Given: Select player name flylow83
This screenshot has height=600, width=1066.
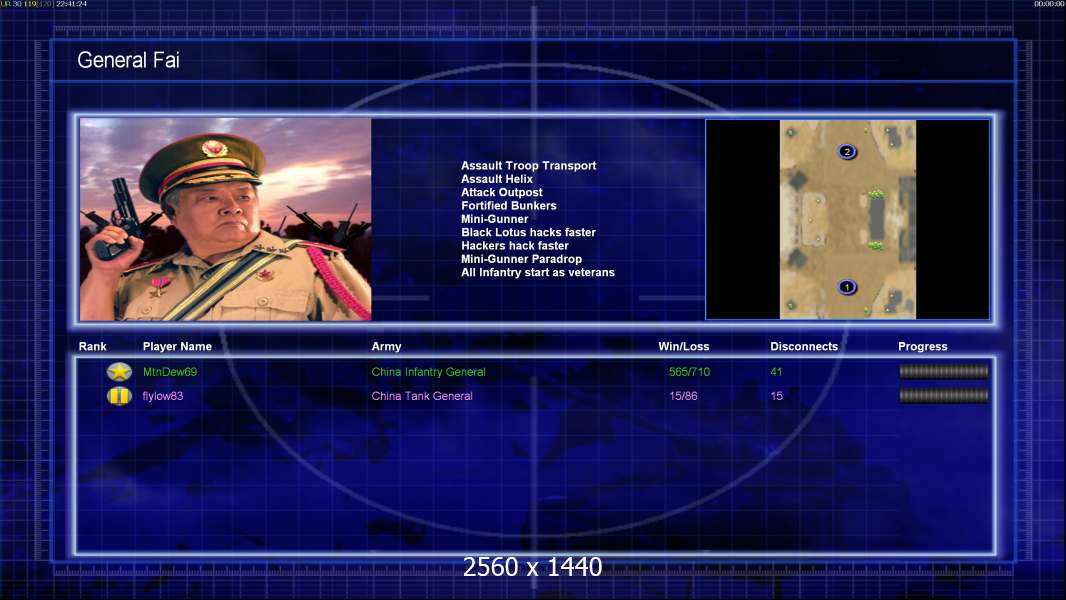Looking at the screenshot, I should (162, 395).
